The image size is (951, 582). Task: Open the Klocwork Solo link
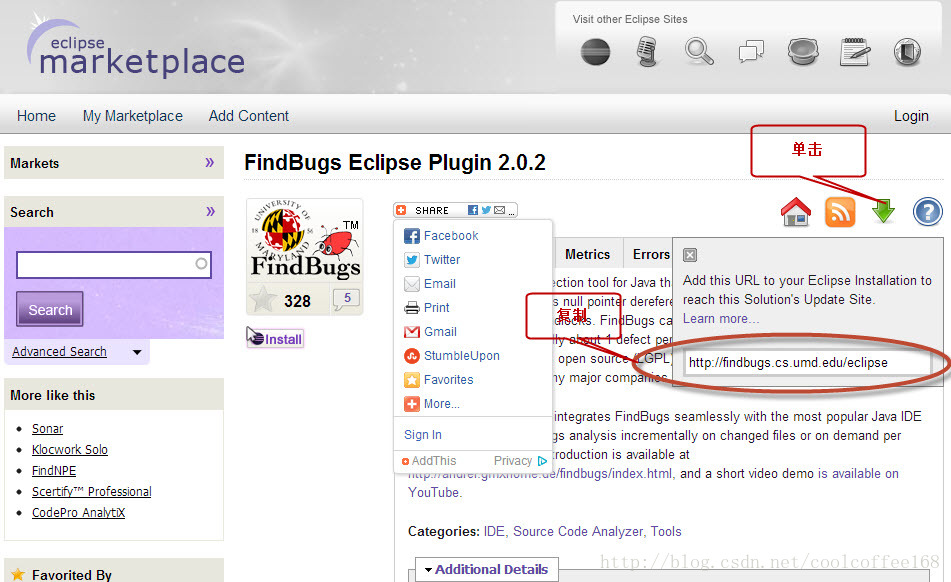coord(70,450)
